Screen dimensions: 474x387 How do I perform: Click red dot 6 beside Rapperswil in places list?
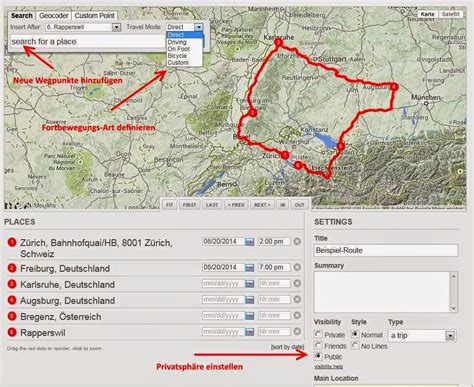pyautogui.click(x=12, y=332)
